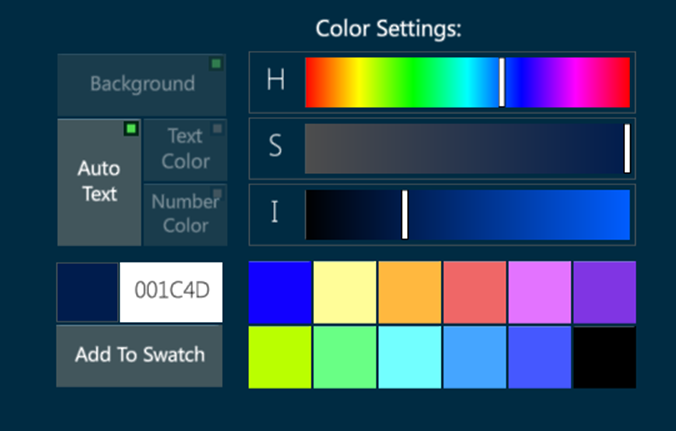This screenshot has height=431, width=676.
Task: Pick the black swatch
Action: click(x=605, y=357)
